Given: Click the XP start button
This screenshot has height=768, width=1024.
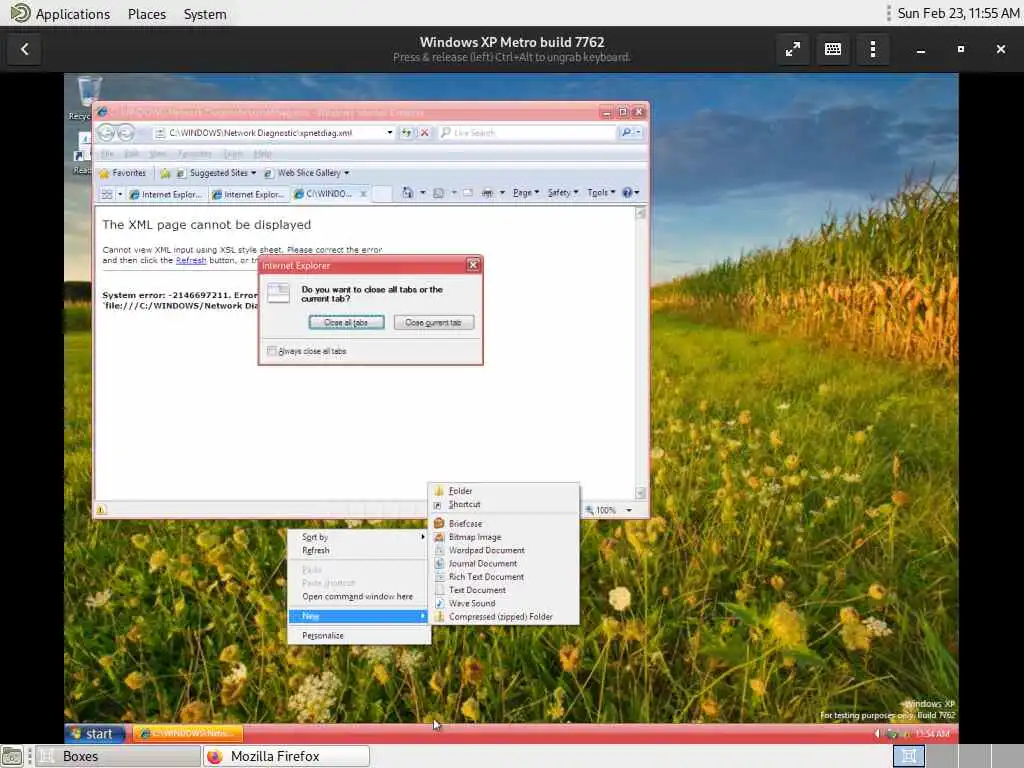Looking at the screenshot, I should (x=96, y=733).
